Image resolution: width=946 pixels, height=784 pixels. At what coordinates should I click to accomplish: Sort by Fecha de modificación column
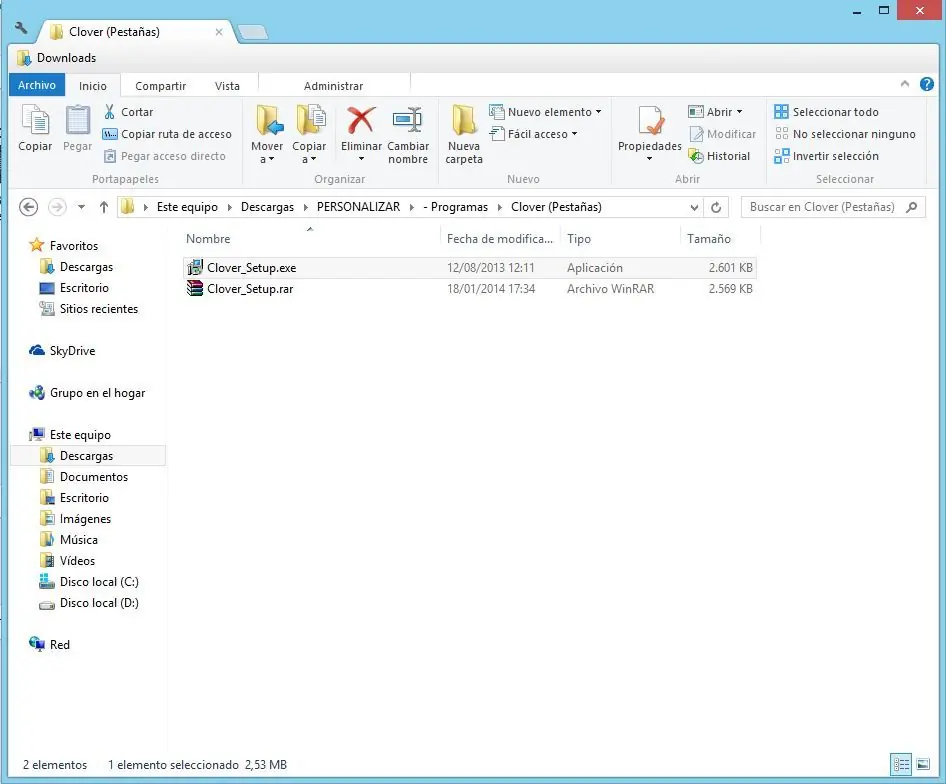tap(500, 239)
